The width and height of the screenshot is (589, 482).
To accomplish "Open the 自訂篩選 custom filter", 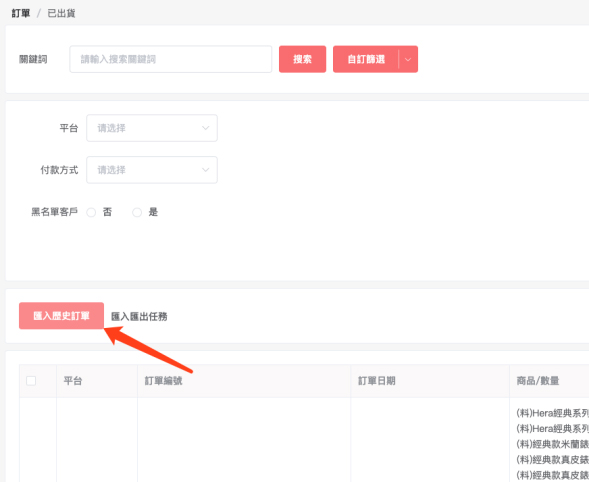I will [x=365, y=59].
